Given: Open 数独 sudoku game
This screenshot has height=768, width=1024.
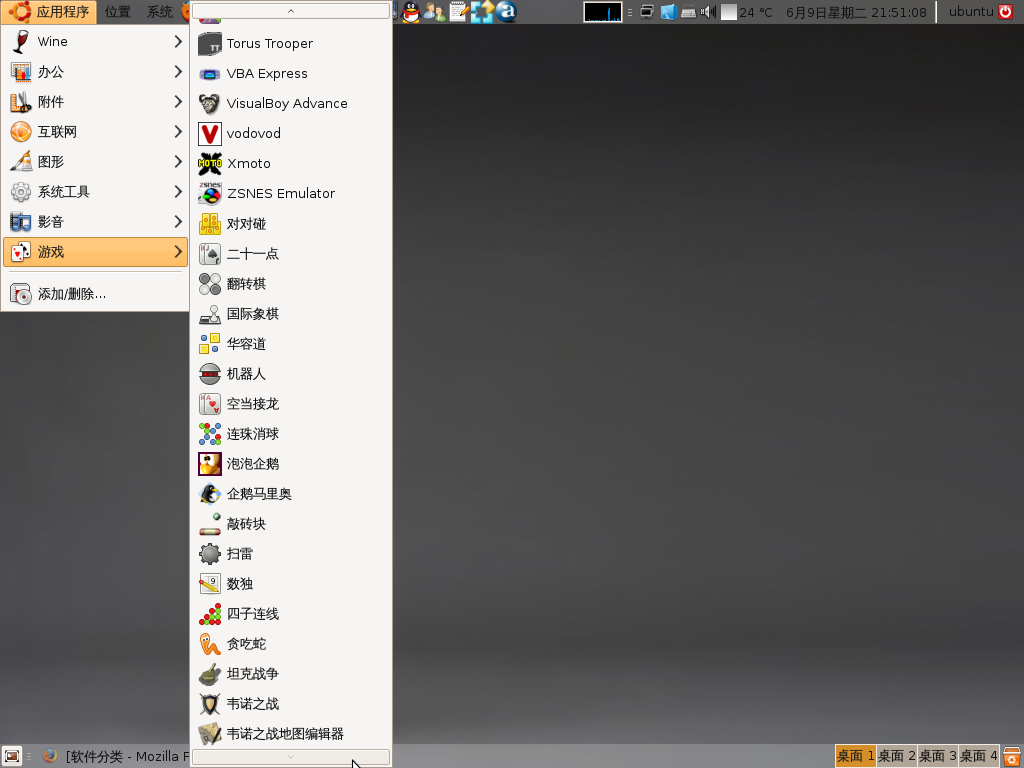Looking at the screenshot, I should pos(291,584).
